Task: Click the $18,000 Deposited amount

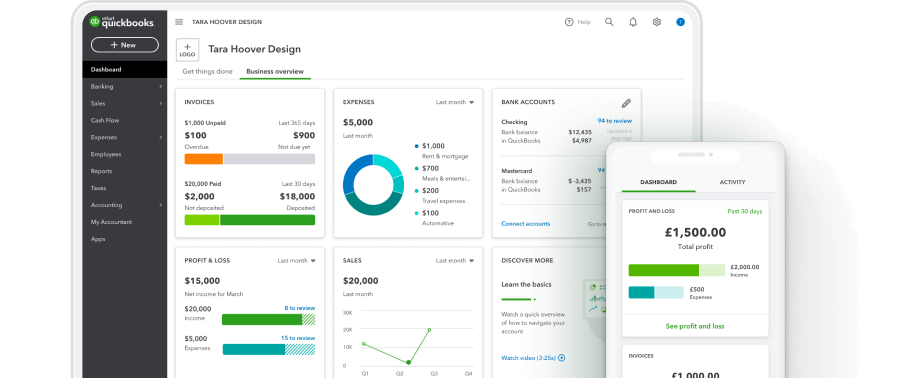Action: pos(297,197)
